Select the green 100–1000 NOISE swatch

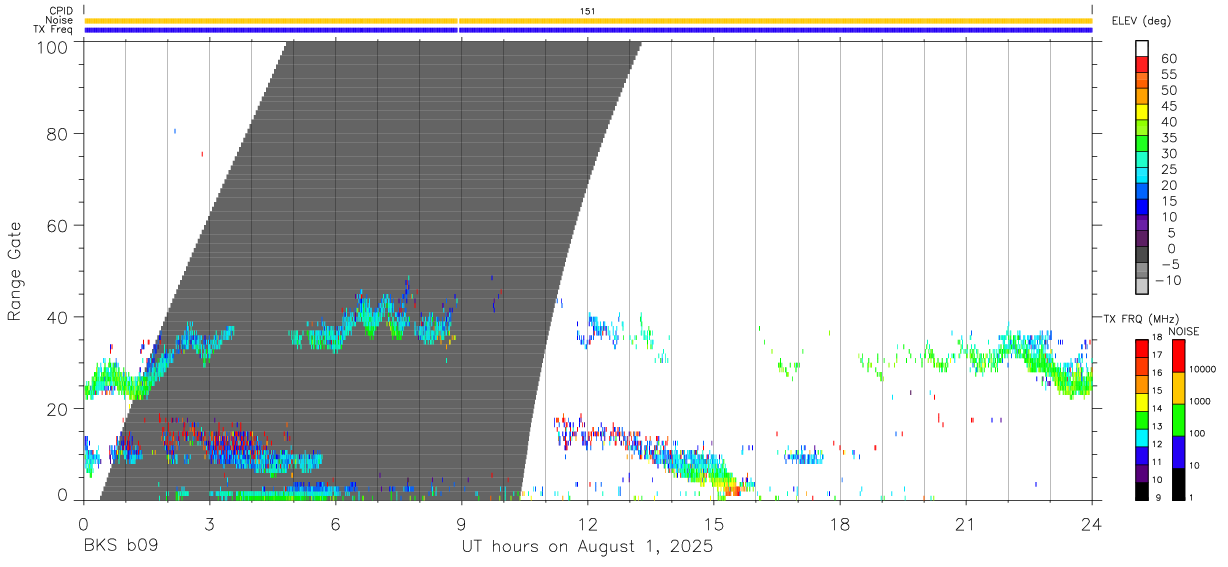click(1178, 419)
